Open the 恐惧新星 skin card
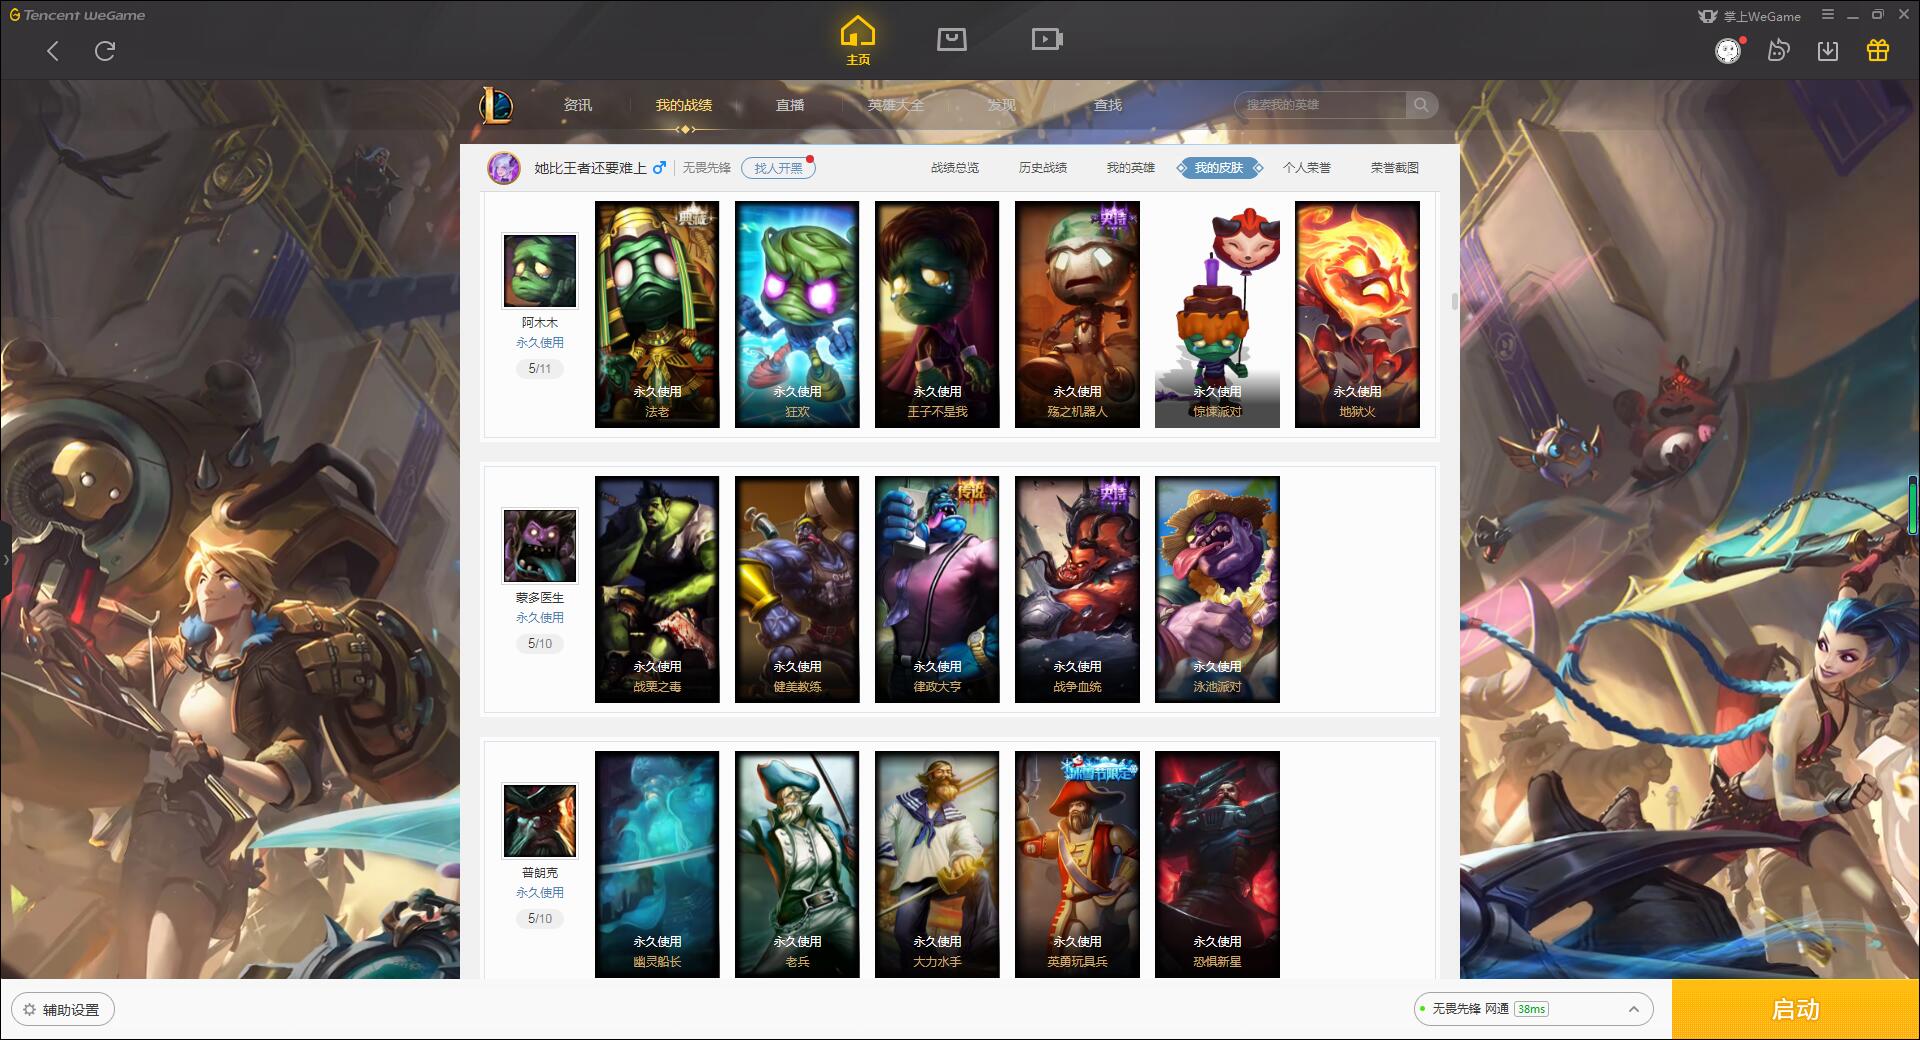The height and width of the screenshot is (1040, 1920). click(x=1217, y=864)
